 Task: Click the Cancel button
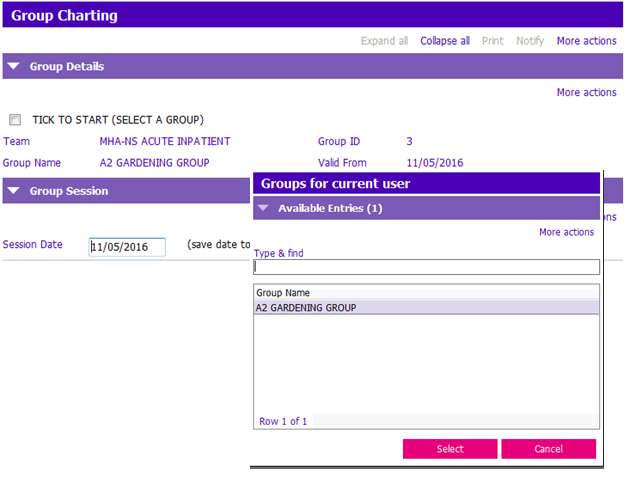tap(548, 449)
